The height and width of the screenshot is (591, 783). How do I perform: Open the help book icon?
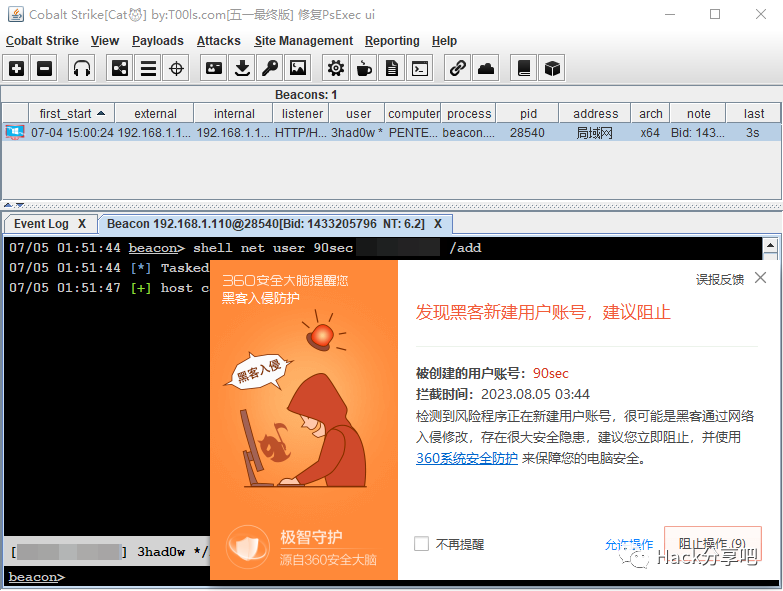pos(524,68)
